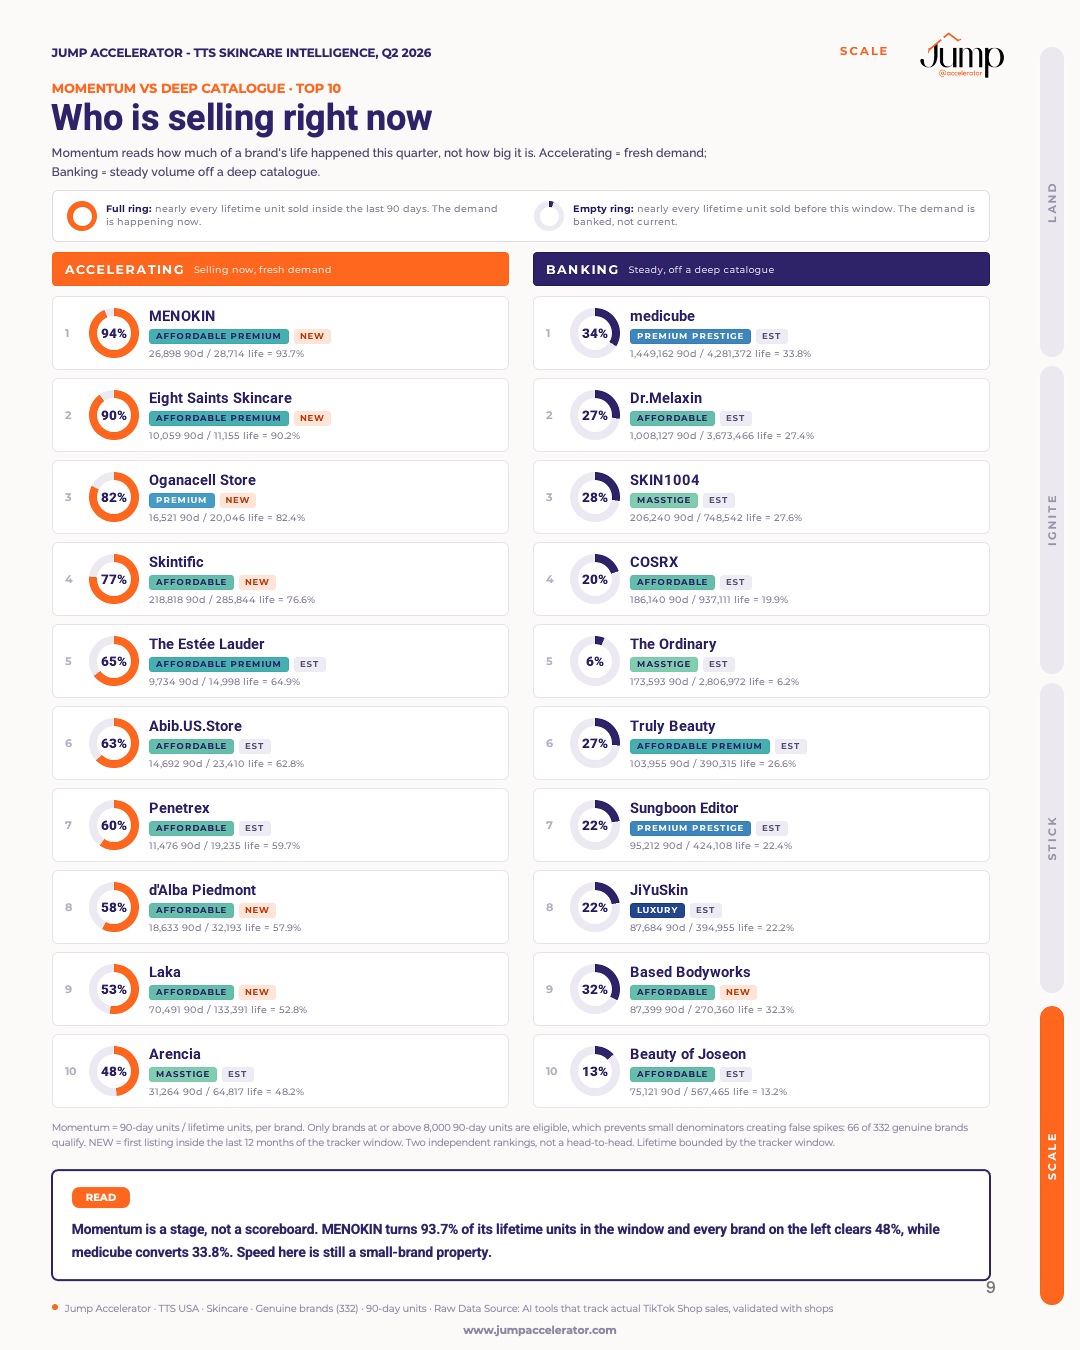
Task: Click JiYuSkin's LUXURY tag
Action: tap(657, 910)
